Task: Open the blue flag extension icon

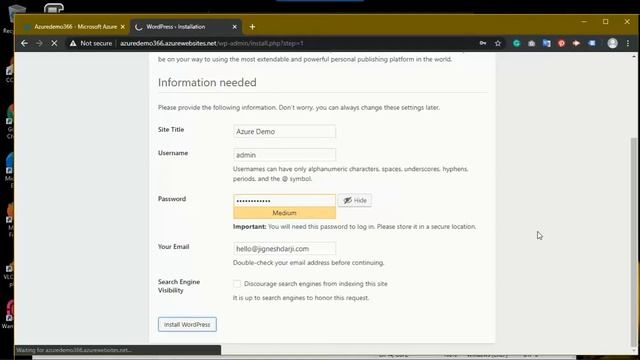Action: point(591,43)
